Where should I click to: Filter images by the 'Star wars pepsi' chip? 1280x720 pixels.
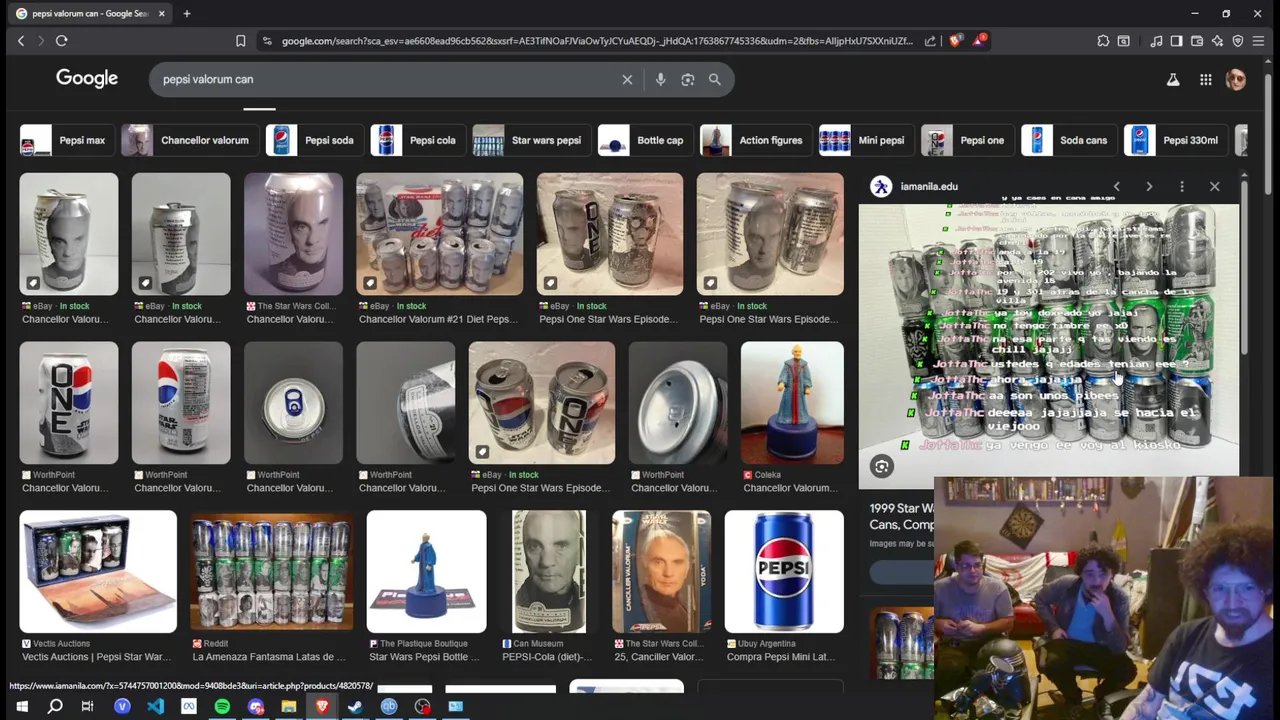coord(530,140)
